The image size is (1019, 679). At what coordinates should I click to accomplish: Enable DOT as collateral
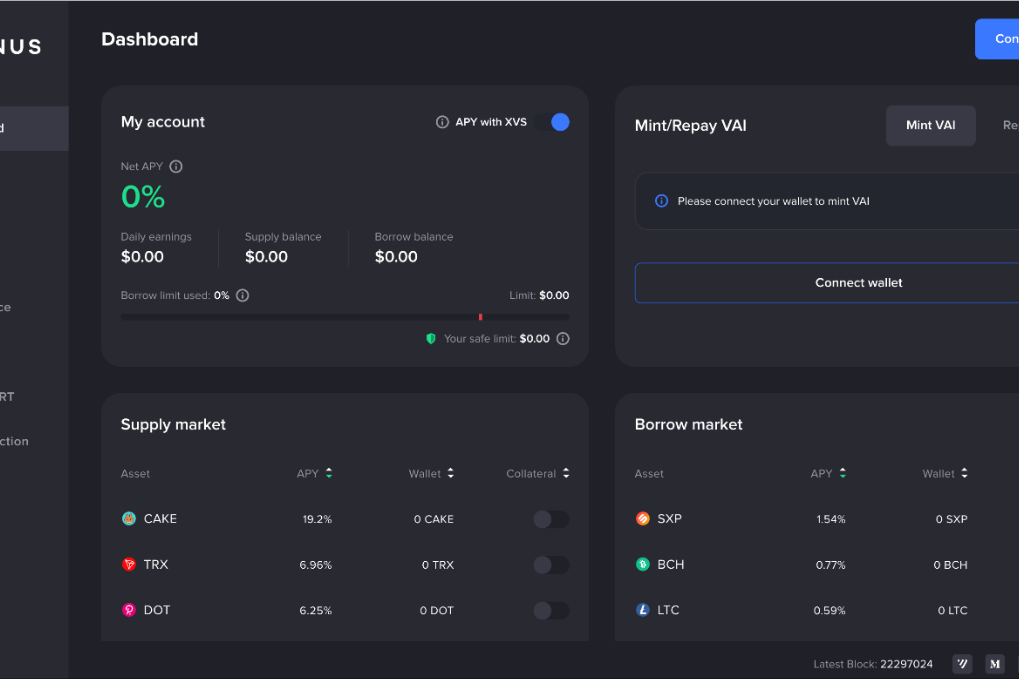(x=551, y=610)
